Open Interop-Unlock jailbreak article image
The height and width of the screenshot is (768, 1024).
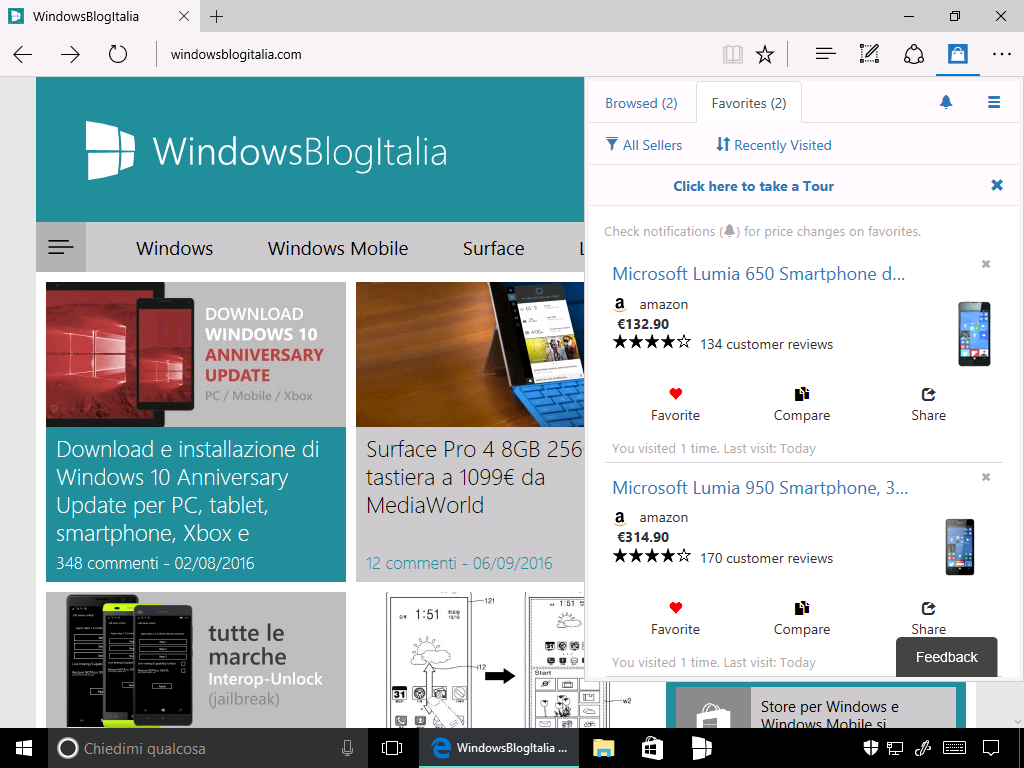point(195,660)
